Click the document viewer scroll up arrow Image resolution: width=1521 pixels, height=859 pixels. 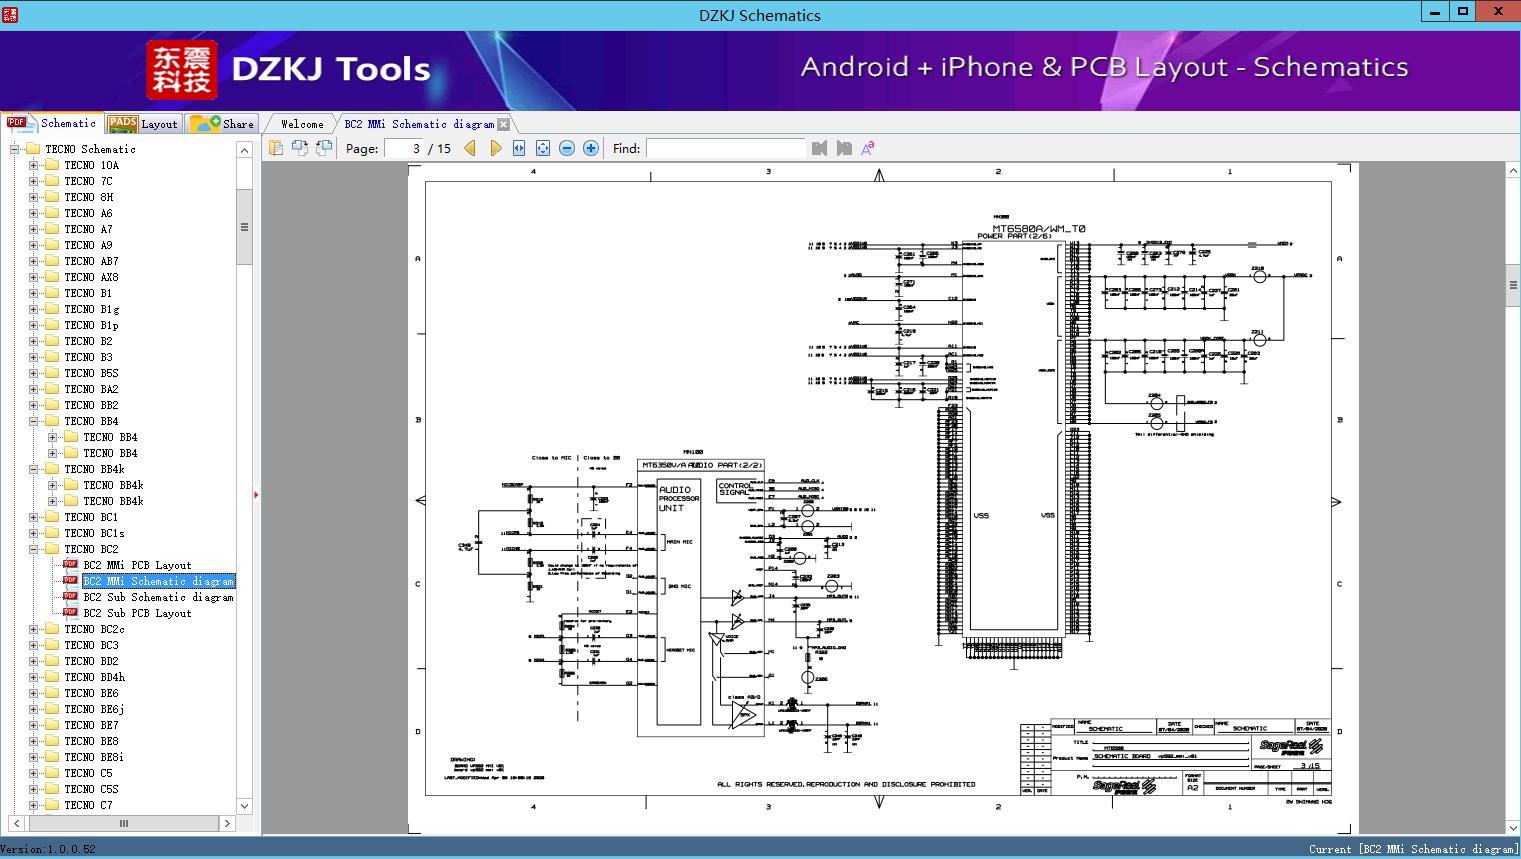[1513, 171]
